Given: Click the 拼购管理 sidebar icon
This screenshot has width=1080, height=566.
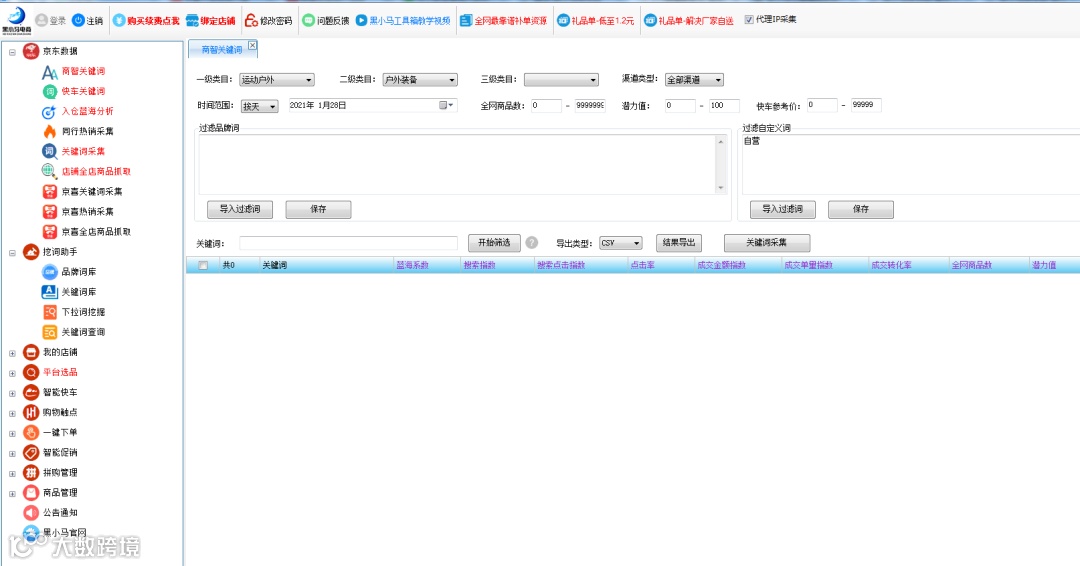Looking at the screenshot, I should [x=31, y=472].
